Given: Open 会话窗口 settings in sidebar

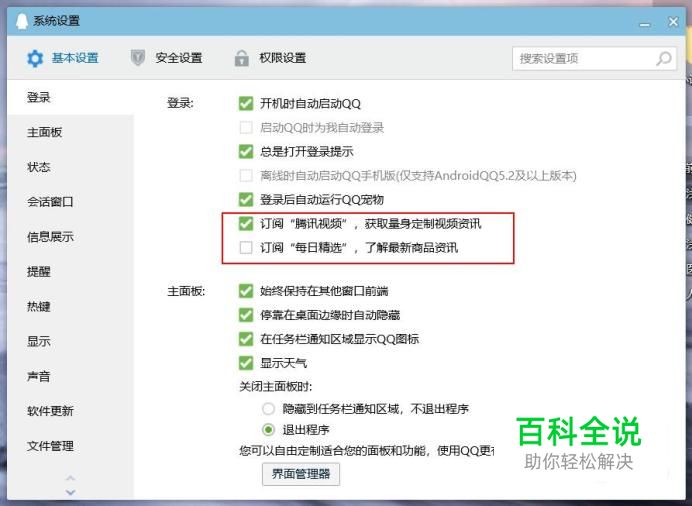Looking at the screenshot, I should point(70,202).
